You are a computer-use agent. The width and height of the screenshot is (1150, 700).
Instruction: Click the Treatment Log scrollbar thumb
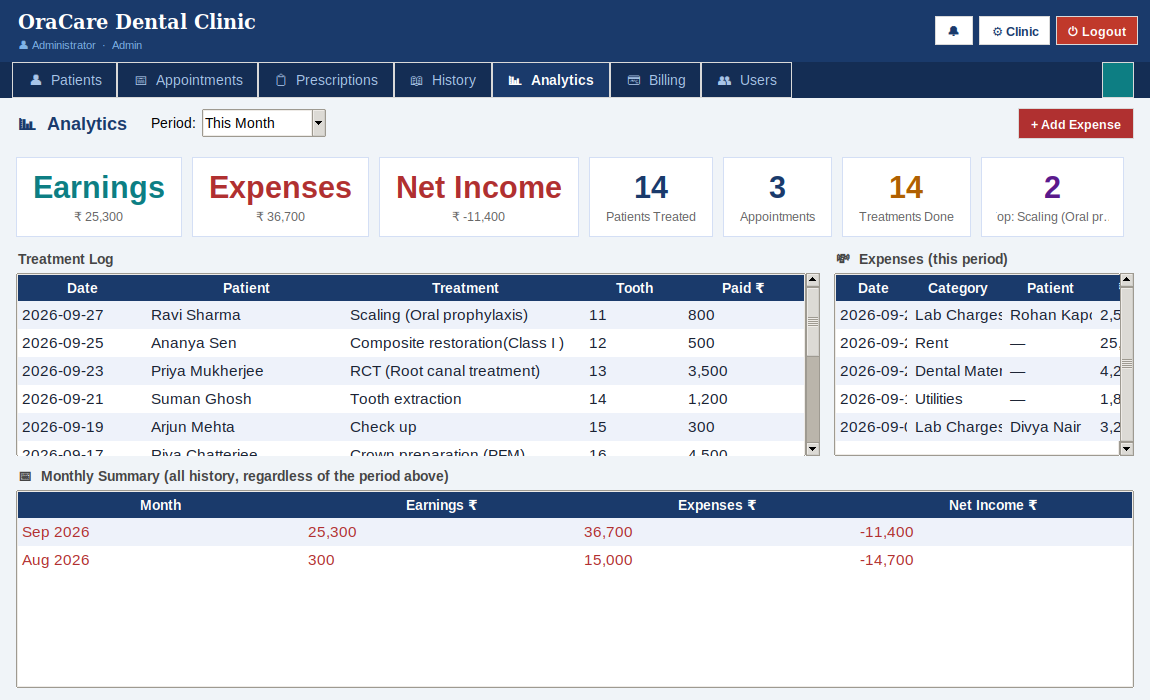(812, 321)
